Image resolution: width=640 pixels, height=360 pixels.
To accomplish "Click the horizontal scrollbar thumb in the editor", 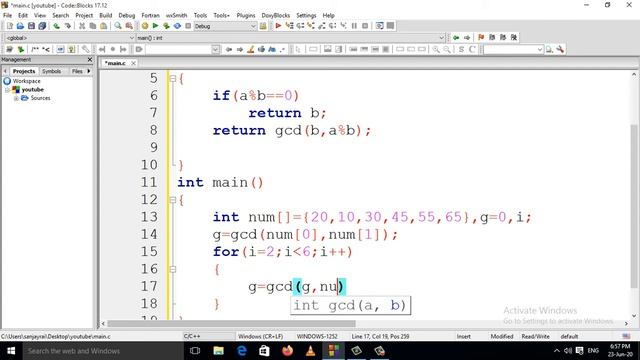I will coord(231,323).
